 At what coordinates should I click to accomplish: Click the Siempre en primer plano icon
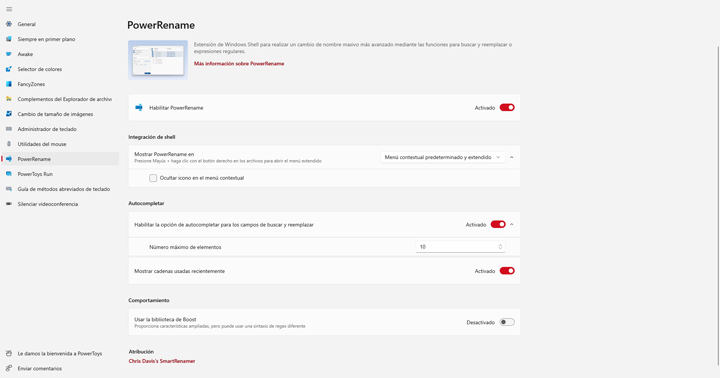click(9, 39)
